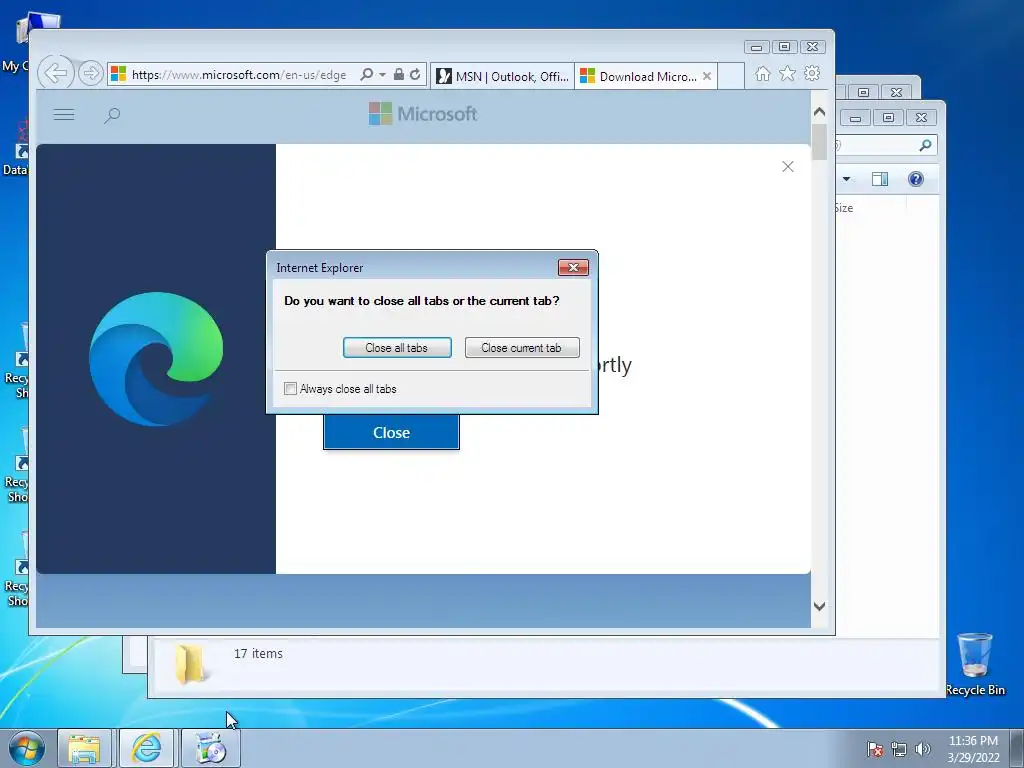The width and height of the screenshot is (1024, 768).
Task: Click the Explorer window search magnifier
Action: 925,145
